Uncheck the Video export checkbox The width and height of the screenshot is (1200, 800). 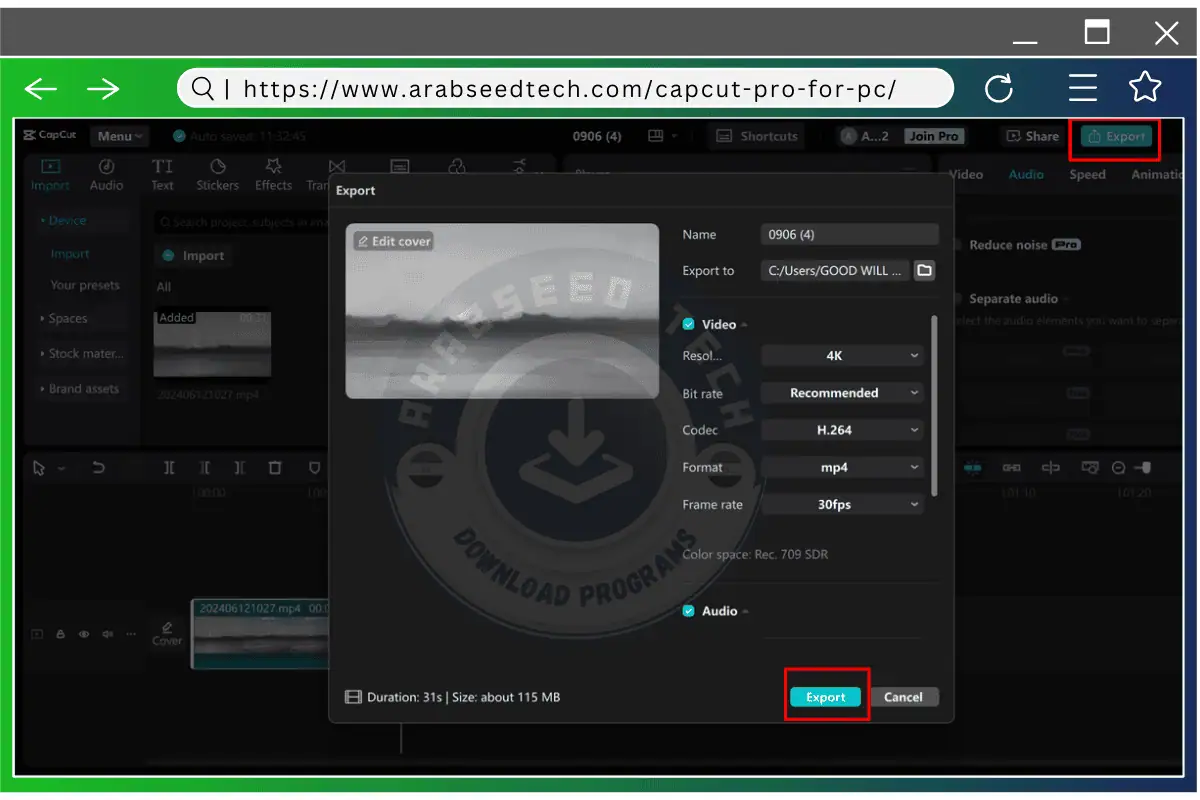pyautogui.click(x=689, y=324)
